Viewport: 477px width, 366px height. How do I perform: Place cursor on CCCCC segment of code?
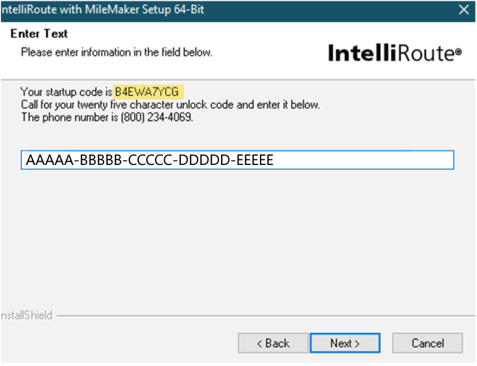[152, 160]
